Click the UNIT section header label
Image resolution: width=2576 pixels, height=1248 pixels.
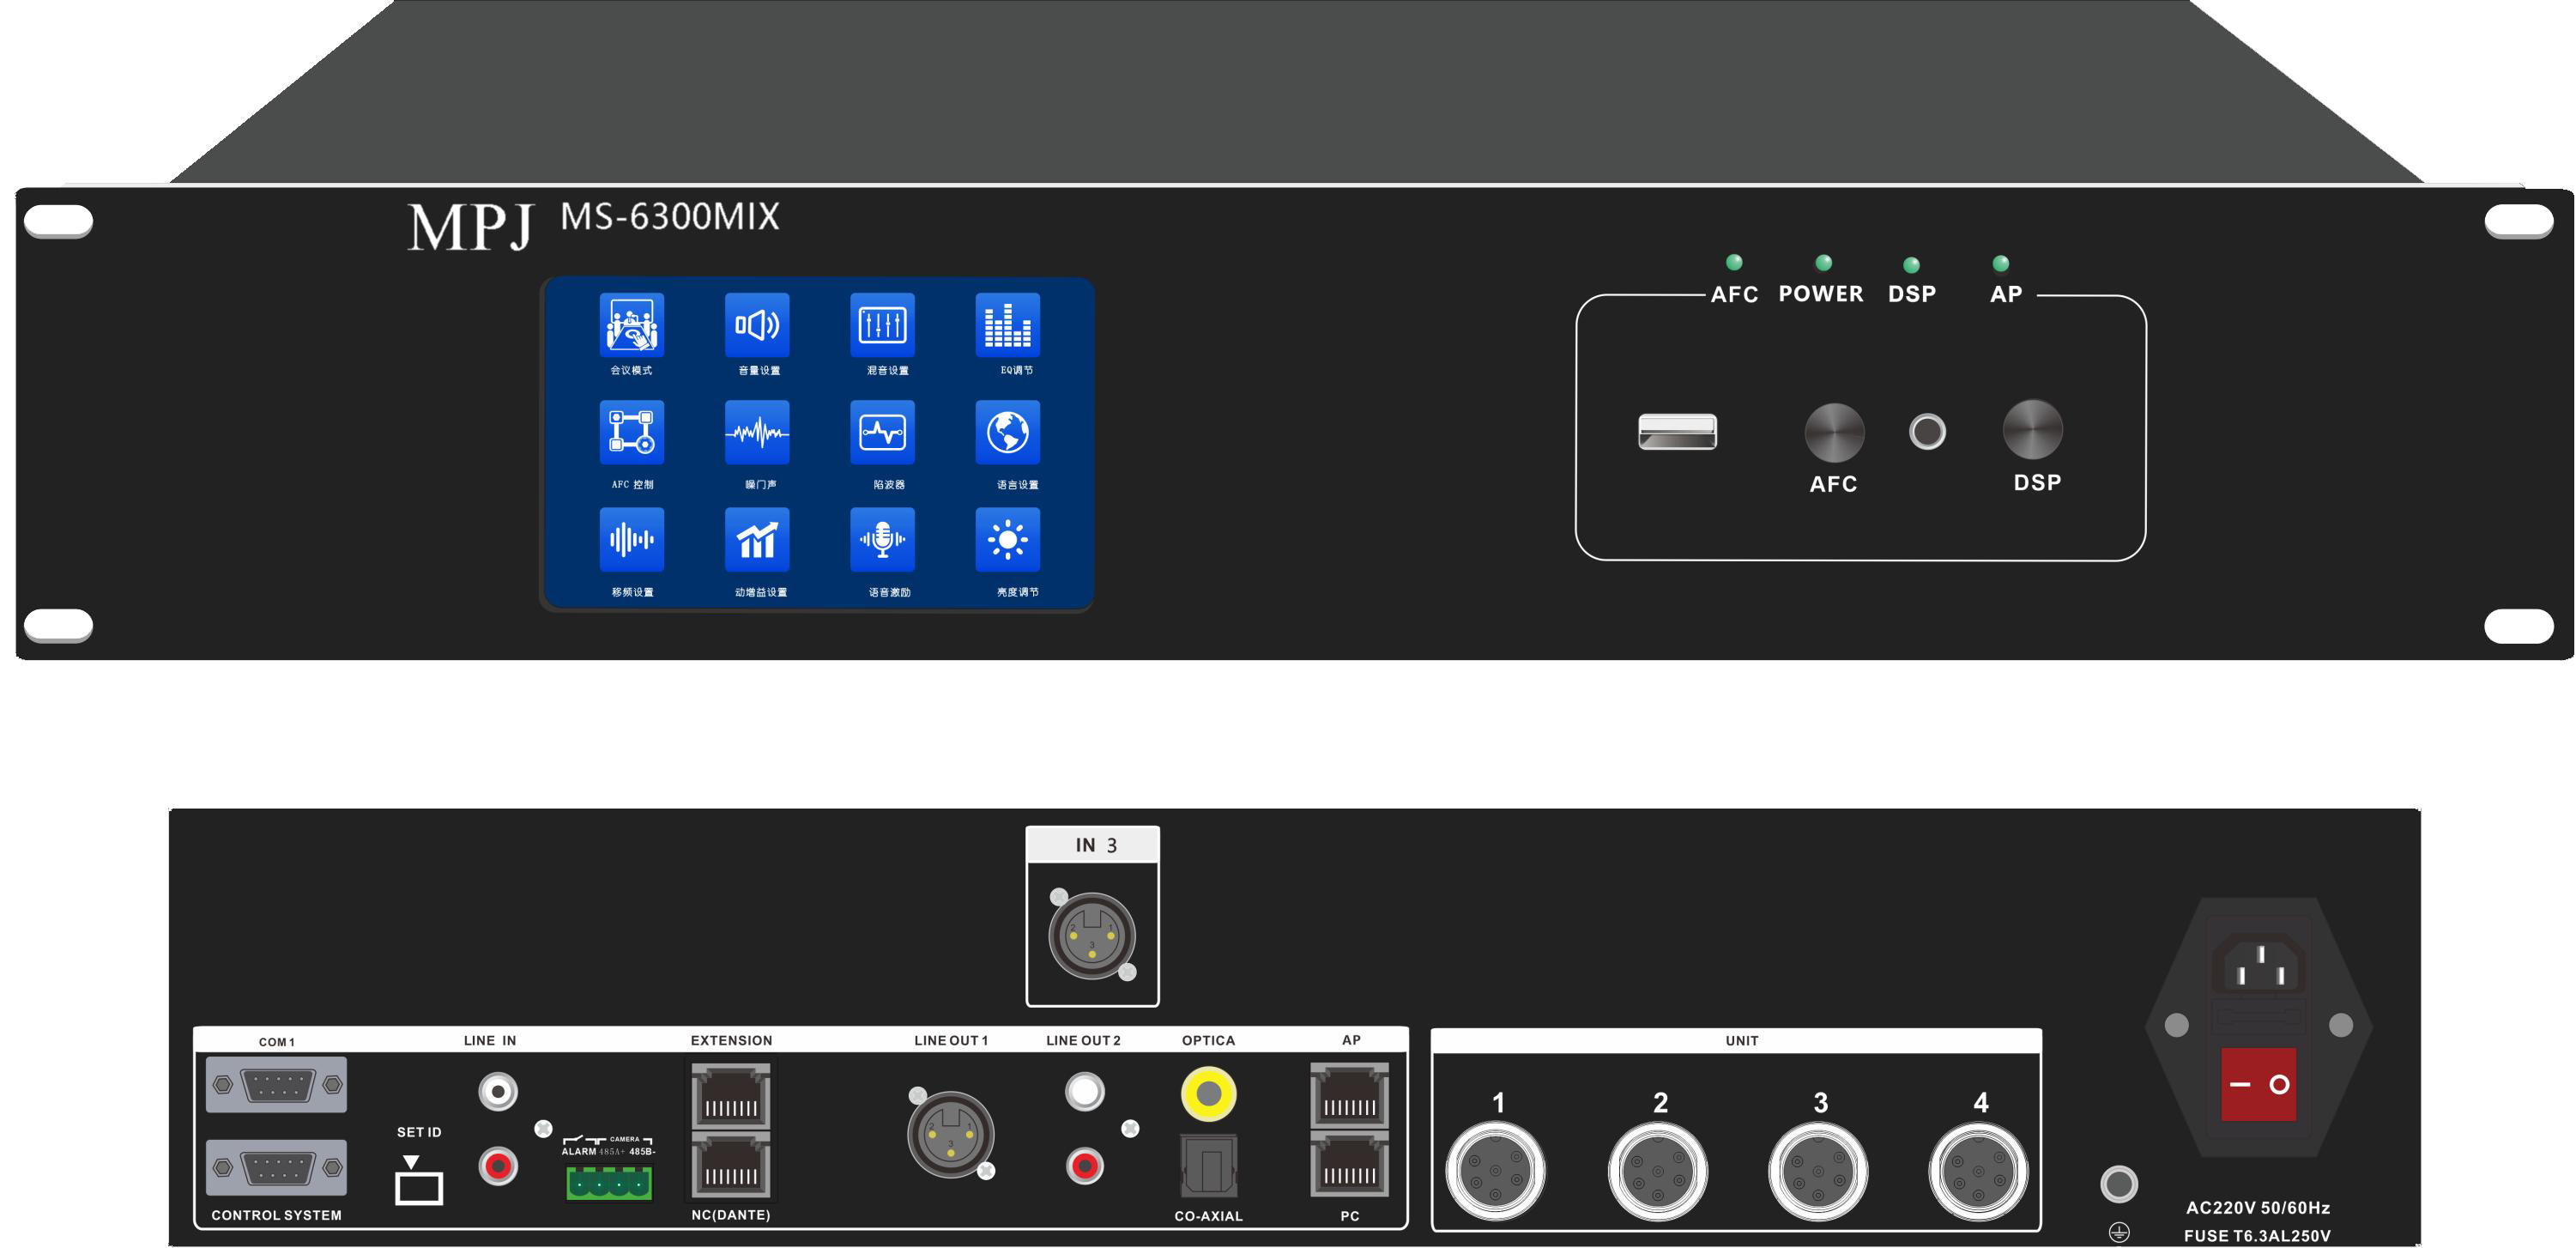[x=1742, y=1041]
